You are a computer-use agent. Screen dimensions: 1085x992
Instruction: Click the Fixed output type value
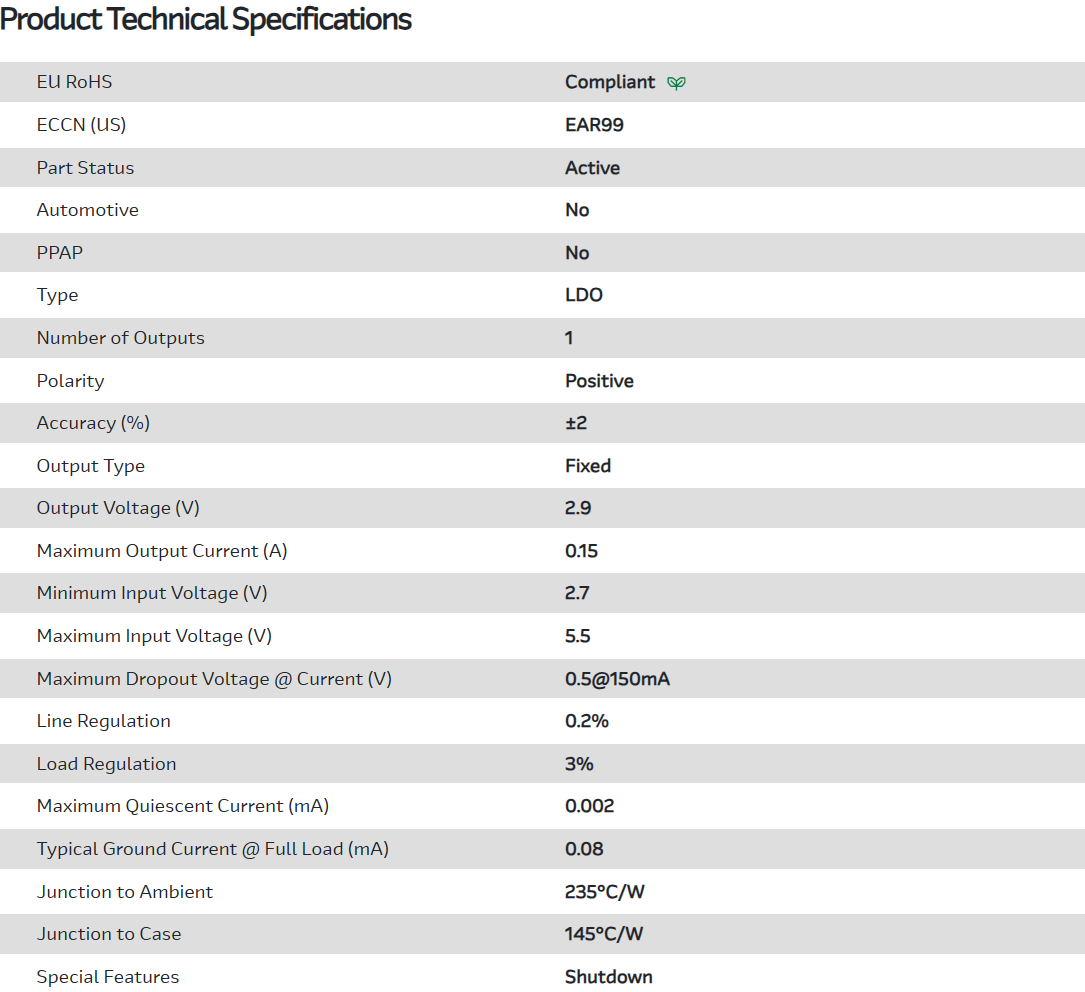point(588,466)
